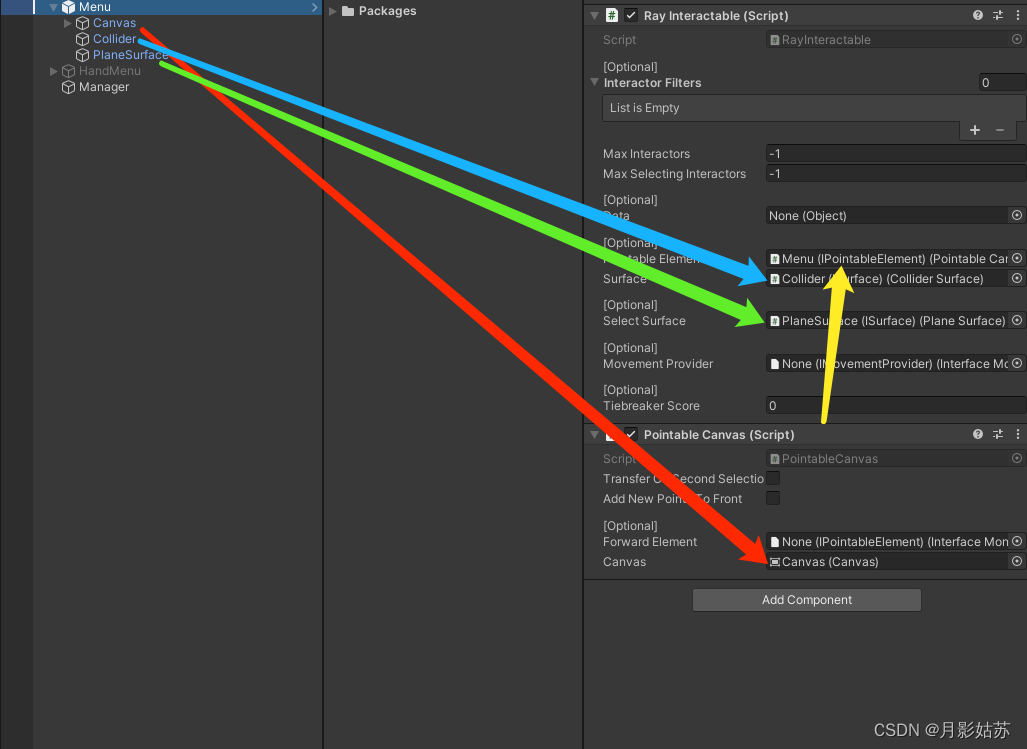Viewport: 1027px width, 749px height.
Task: Open the presets selector for Pointable Canvas
Action: click(998, 434)
